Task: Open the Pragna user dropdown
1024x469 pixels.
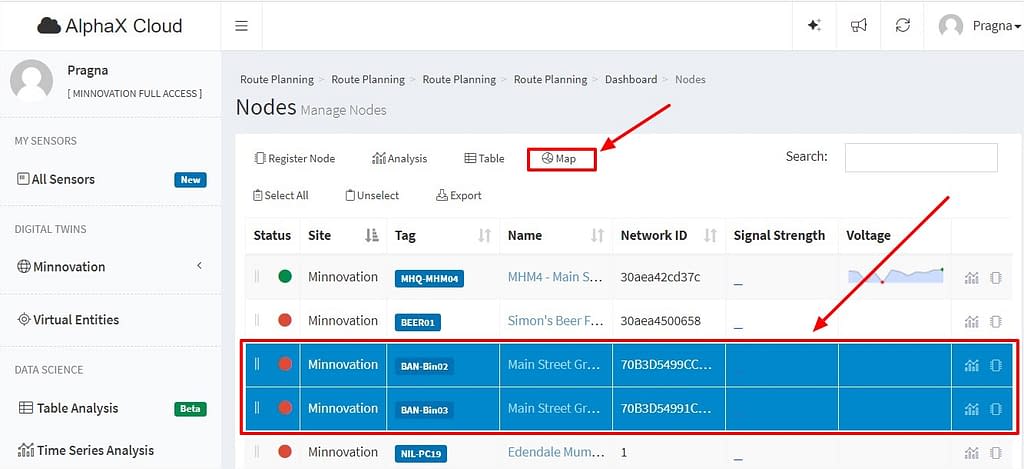Action: tap(980, 26)
